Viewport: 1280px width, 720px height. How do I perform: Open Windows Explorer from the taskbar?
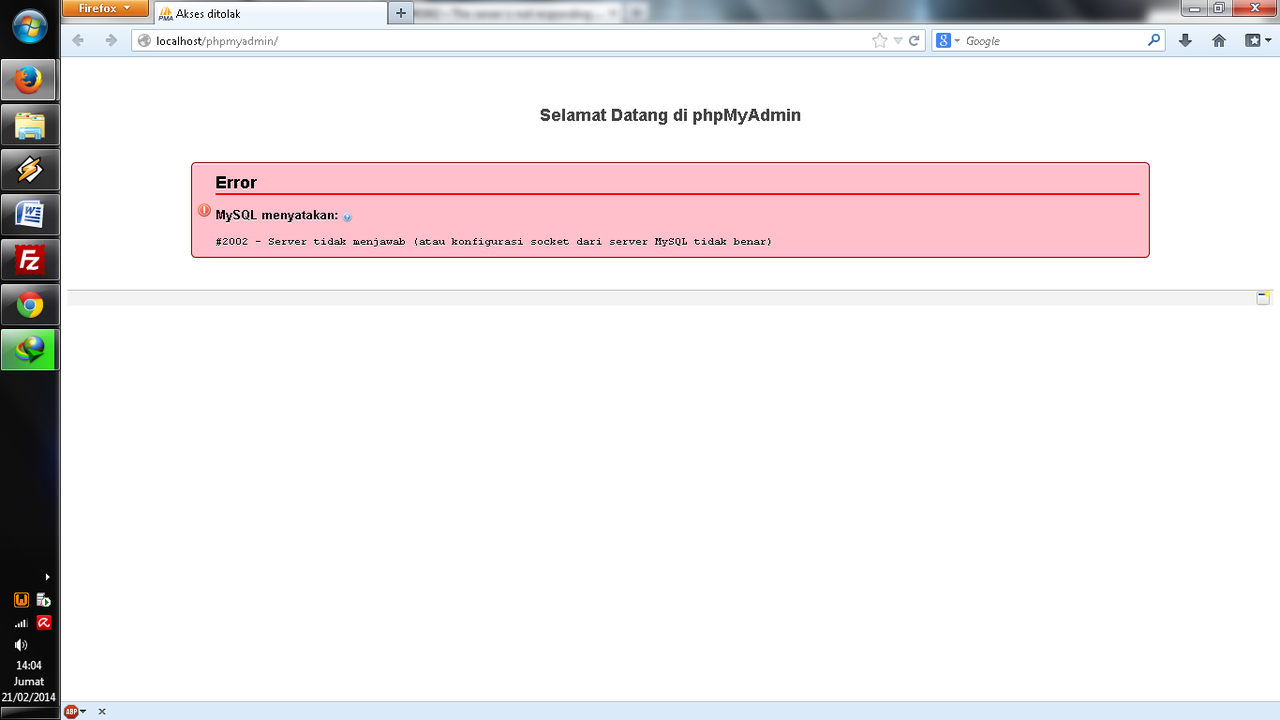[30, 125]
